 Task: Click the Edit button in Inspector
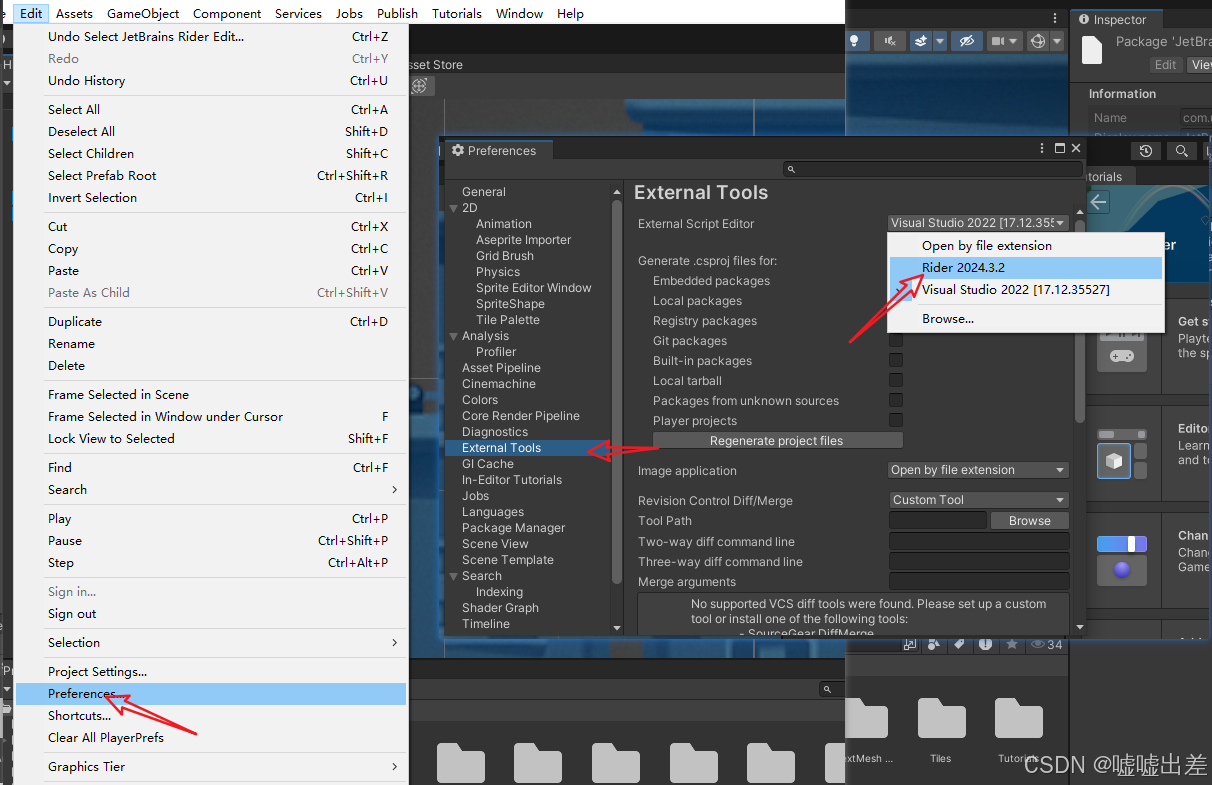click(x=1165, y=65)
